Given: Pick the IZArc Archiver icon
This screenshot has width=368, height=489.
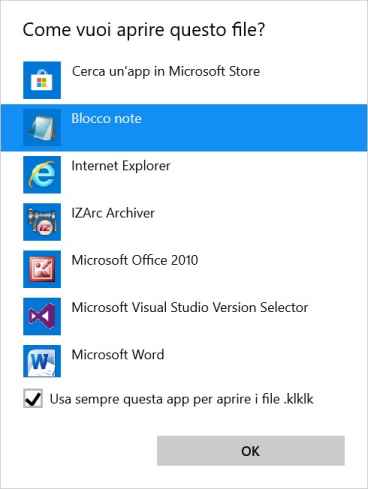Looking at the screenshot, I should pos(42,222).
